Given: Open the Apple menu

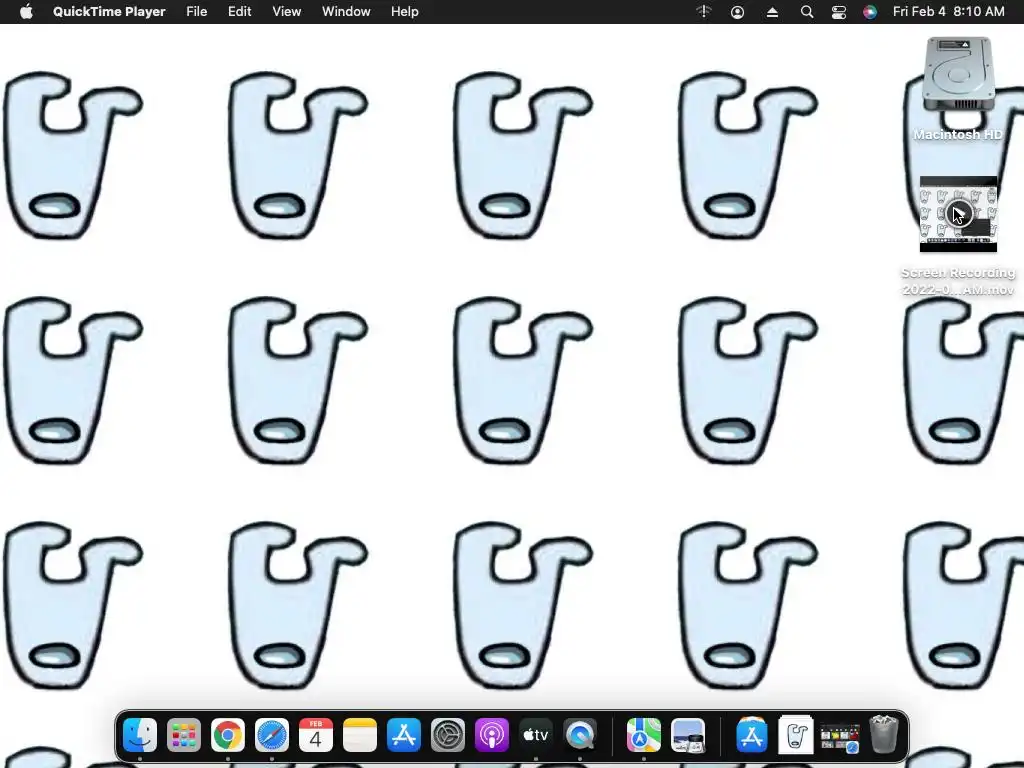Looking at the screenshot, I should 26,12.
